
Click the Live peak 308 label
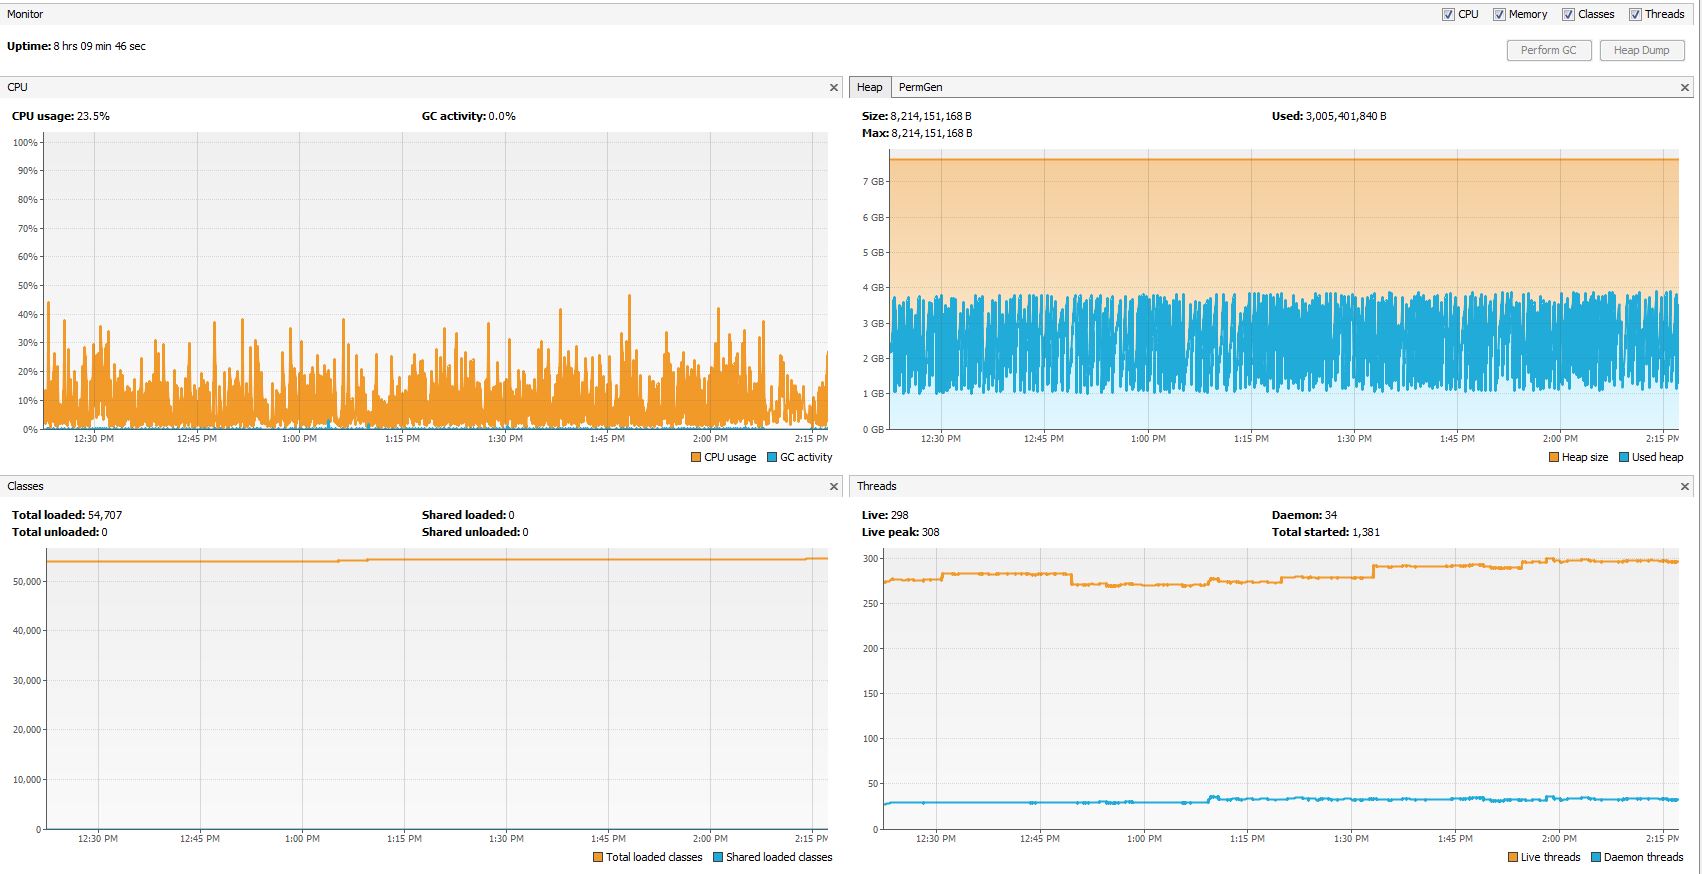pos(901,532)
